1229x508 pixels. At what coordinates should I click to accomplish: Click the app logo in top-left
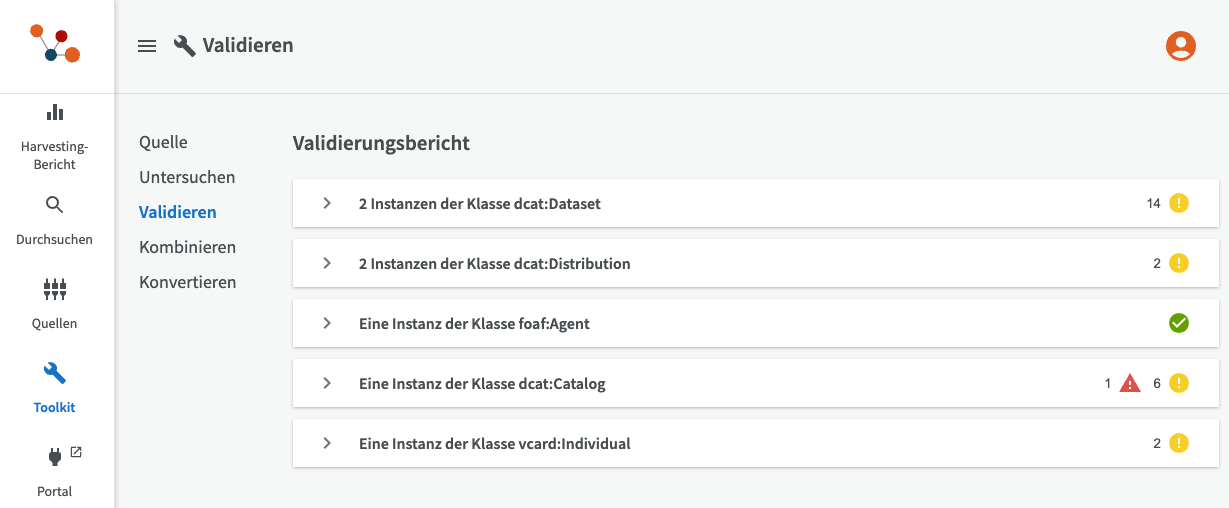tap(55, 45)
